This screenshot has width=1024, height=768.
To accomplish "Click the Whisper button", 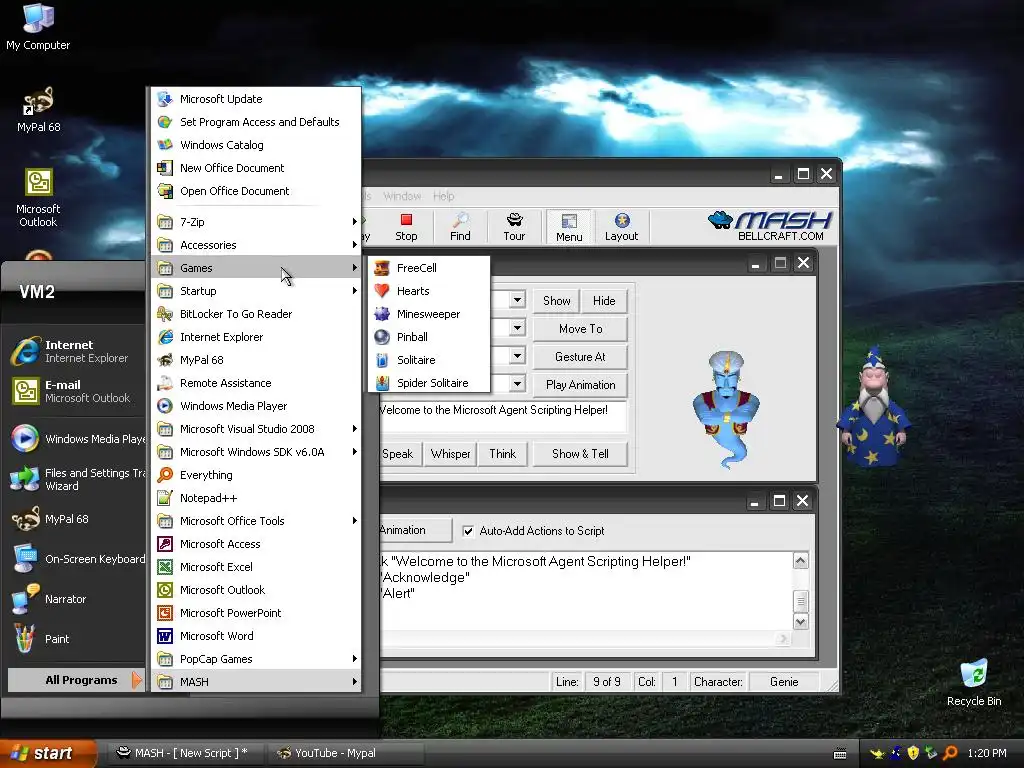I will pyautogui.click(x=450, y=454).
